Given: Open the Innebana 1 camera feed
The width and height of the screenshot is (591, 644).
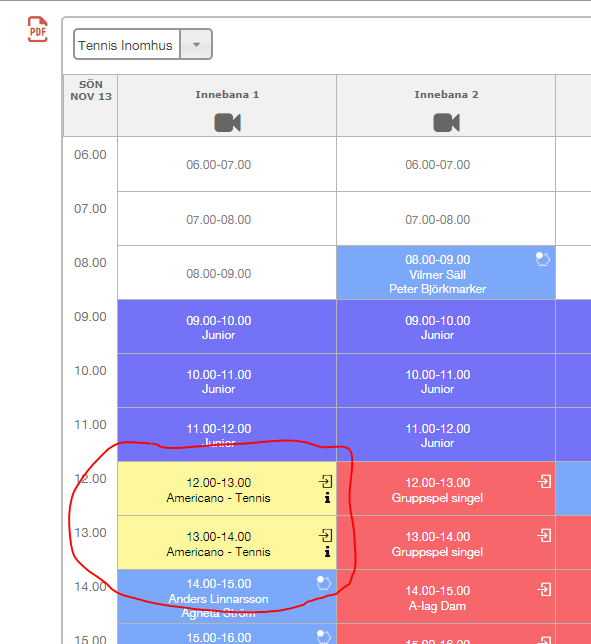Looking at the screenshot, I should [x=228, y=123].
